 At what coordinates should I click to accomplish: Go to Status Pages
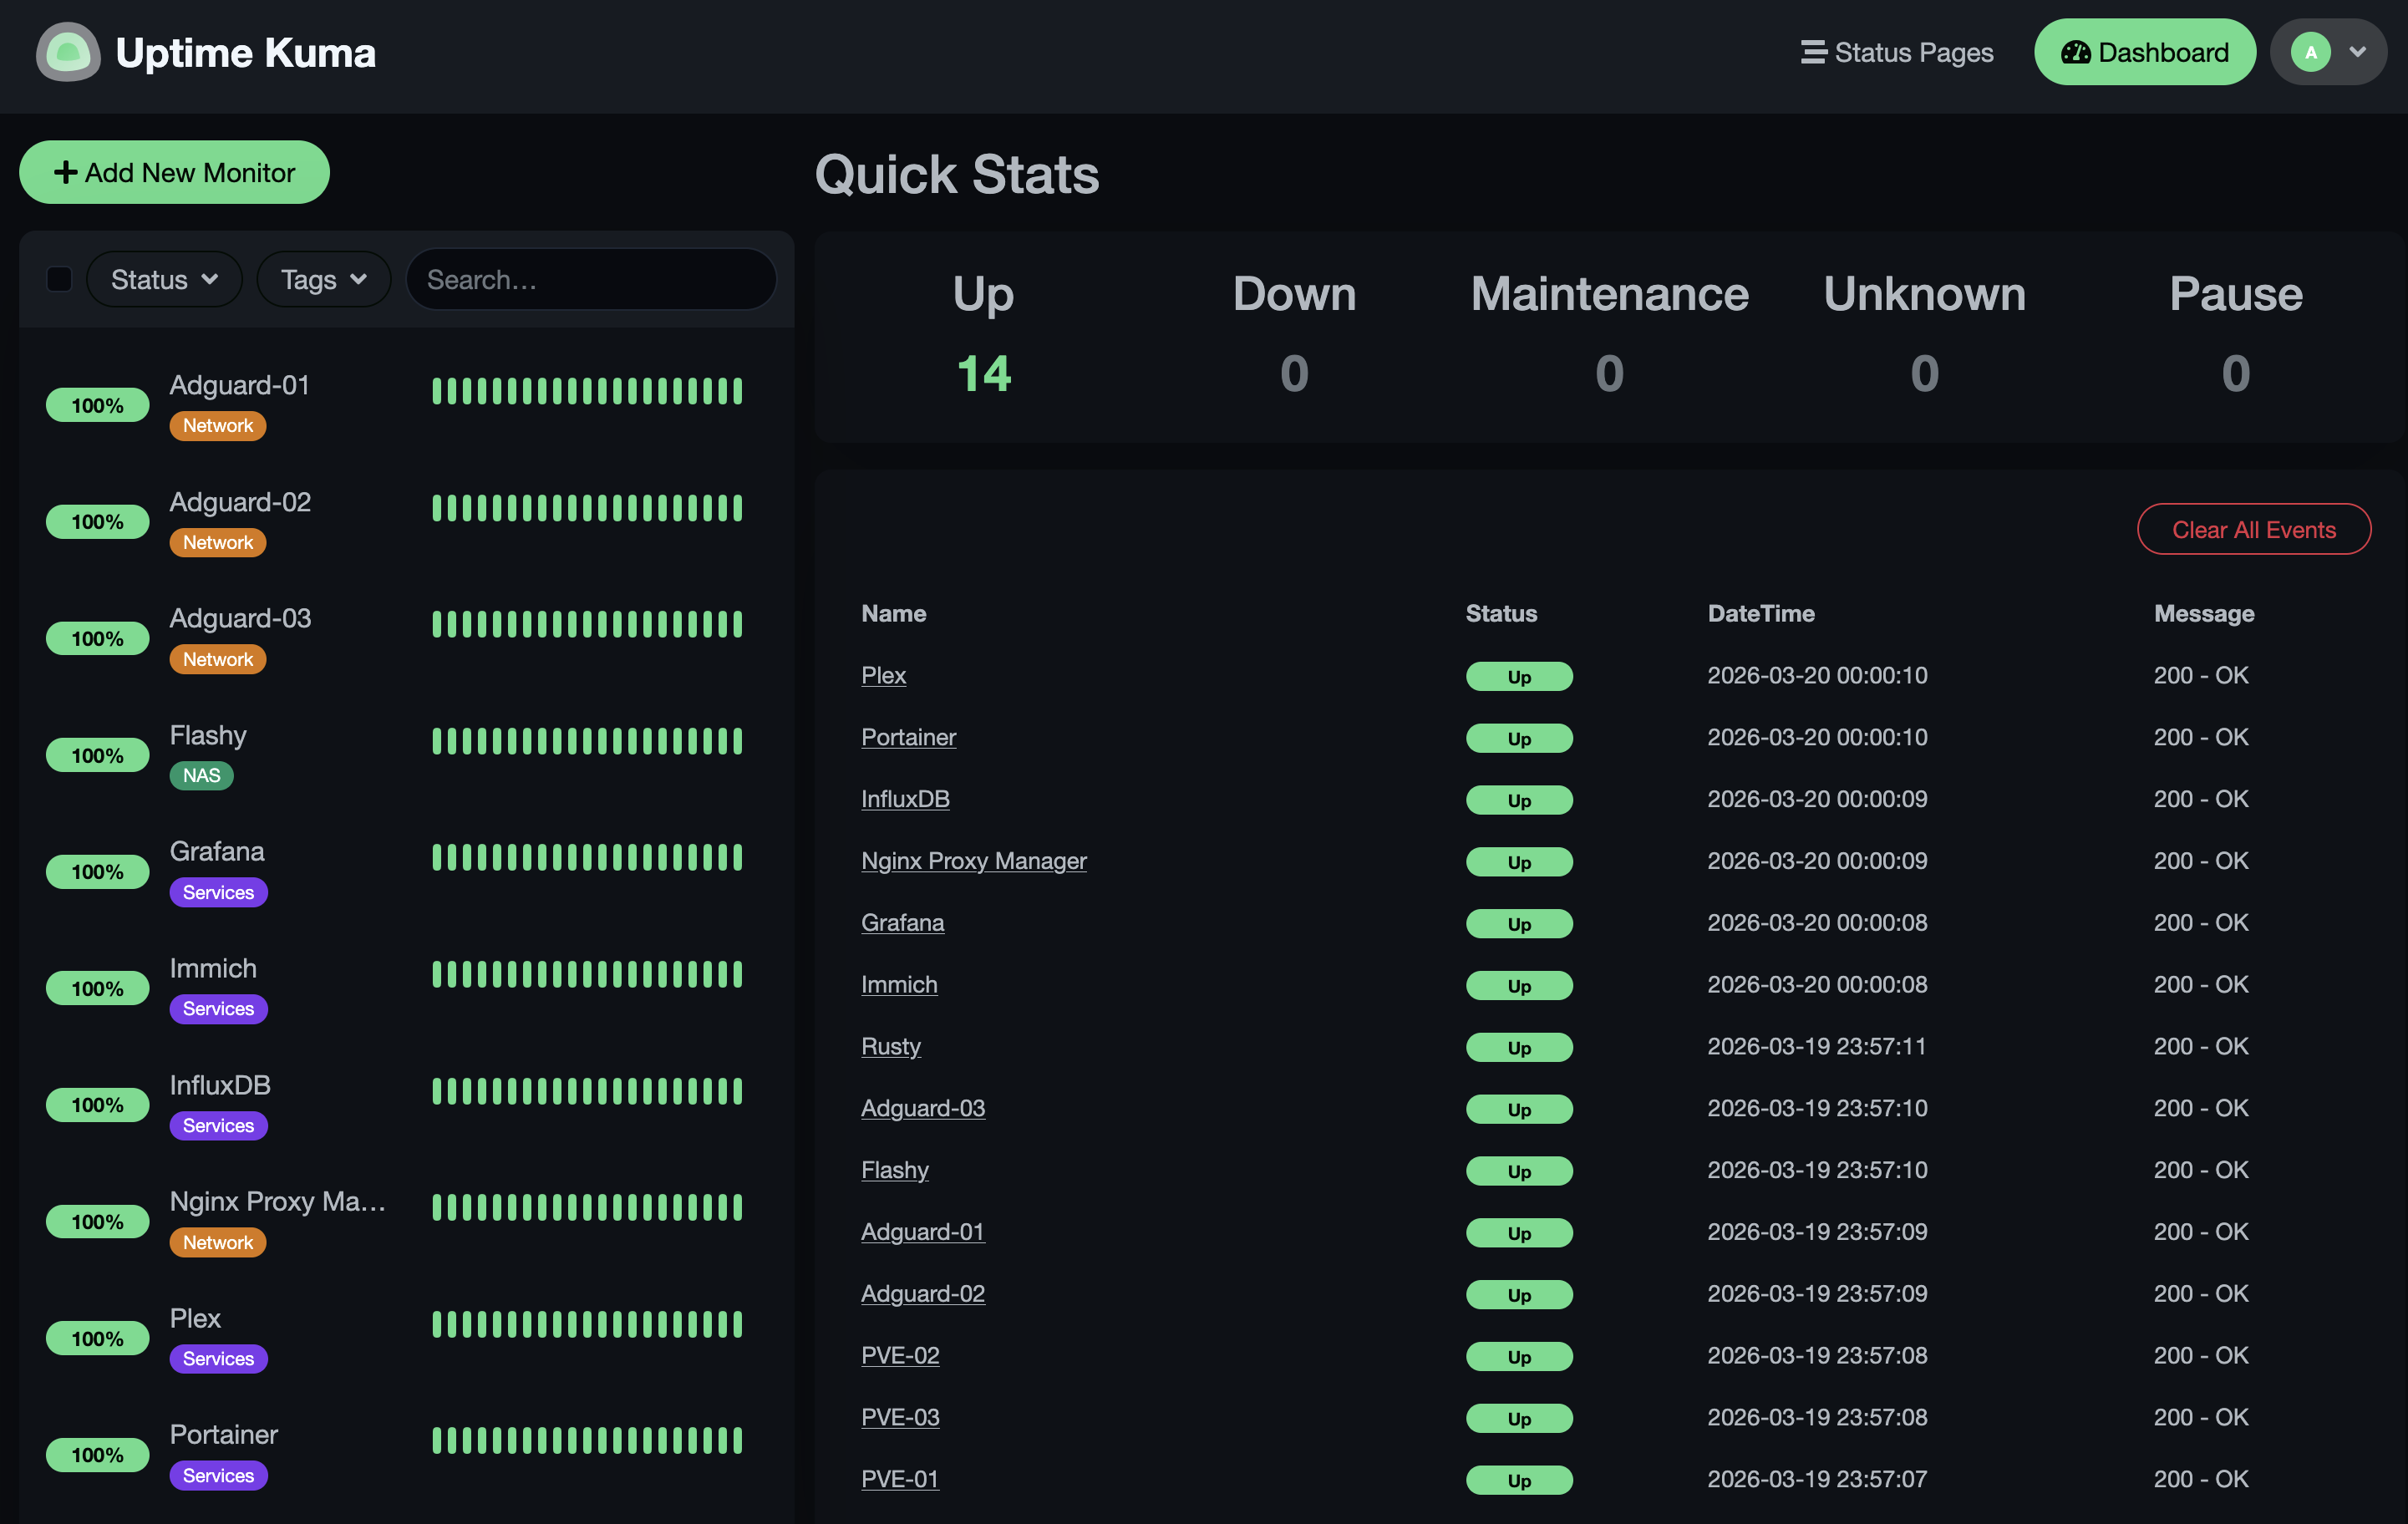1897,52
